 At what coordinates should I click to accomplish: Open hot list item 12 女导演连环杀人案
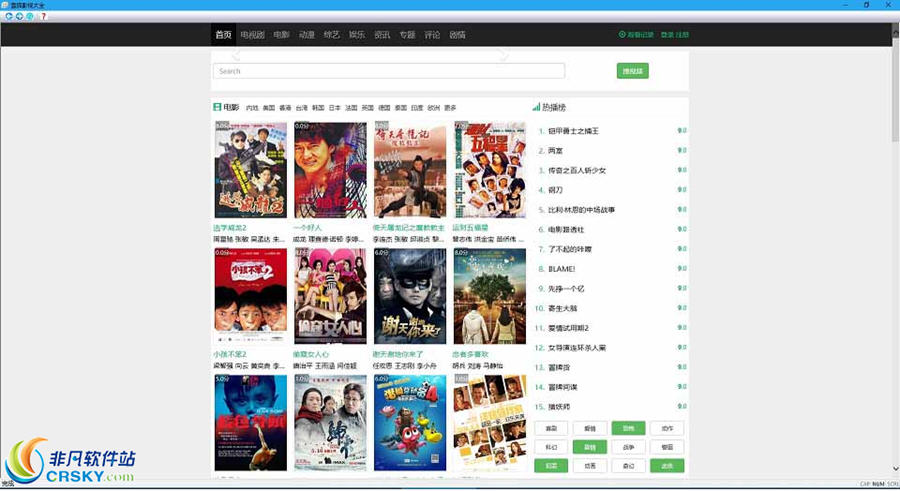[x=577, y=347]
